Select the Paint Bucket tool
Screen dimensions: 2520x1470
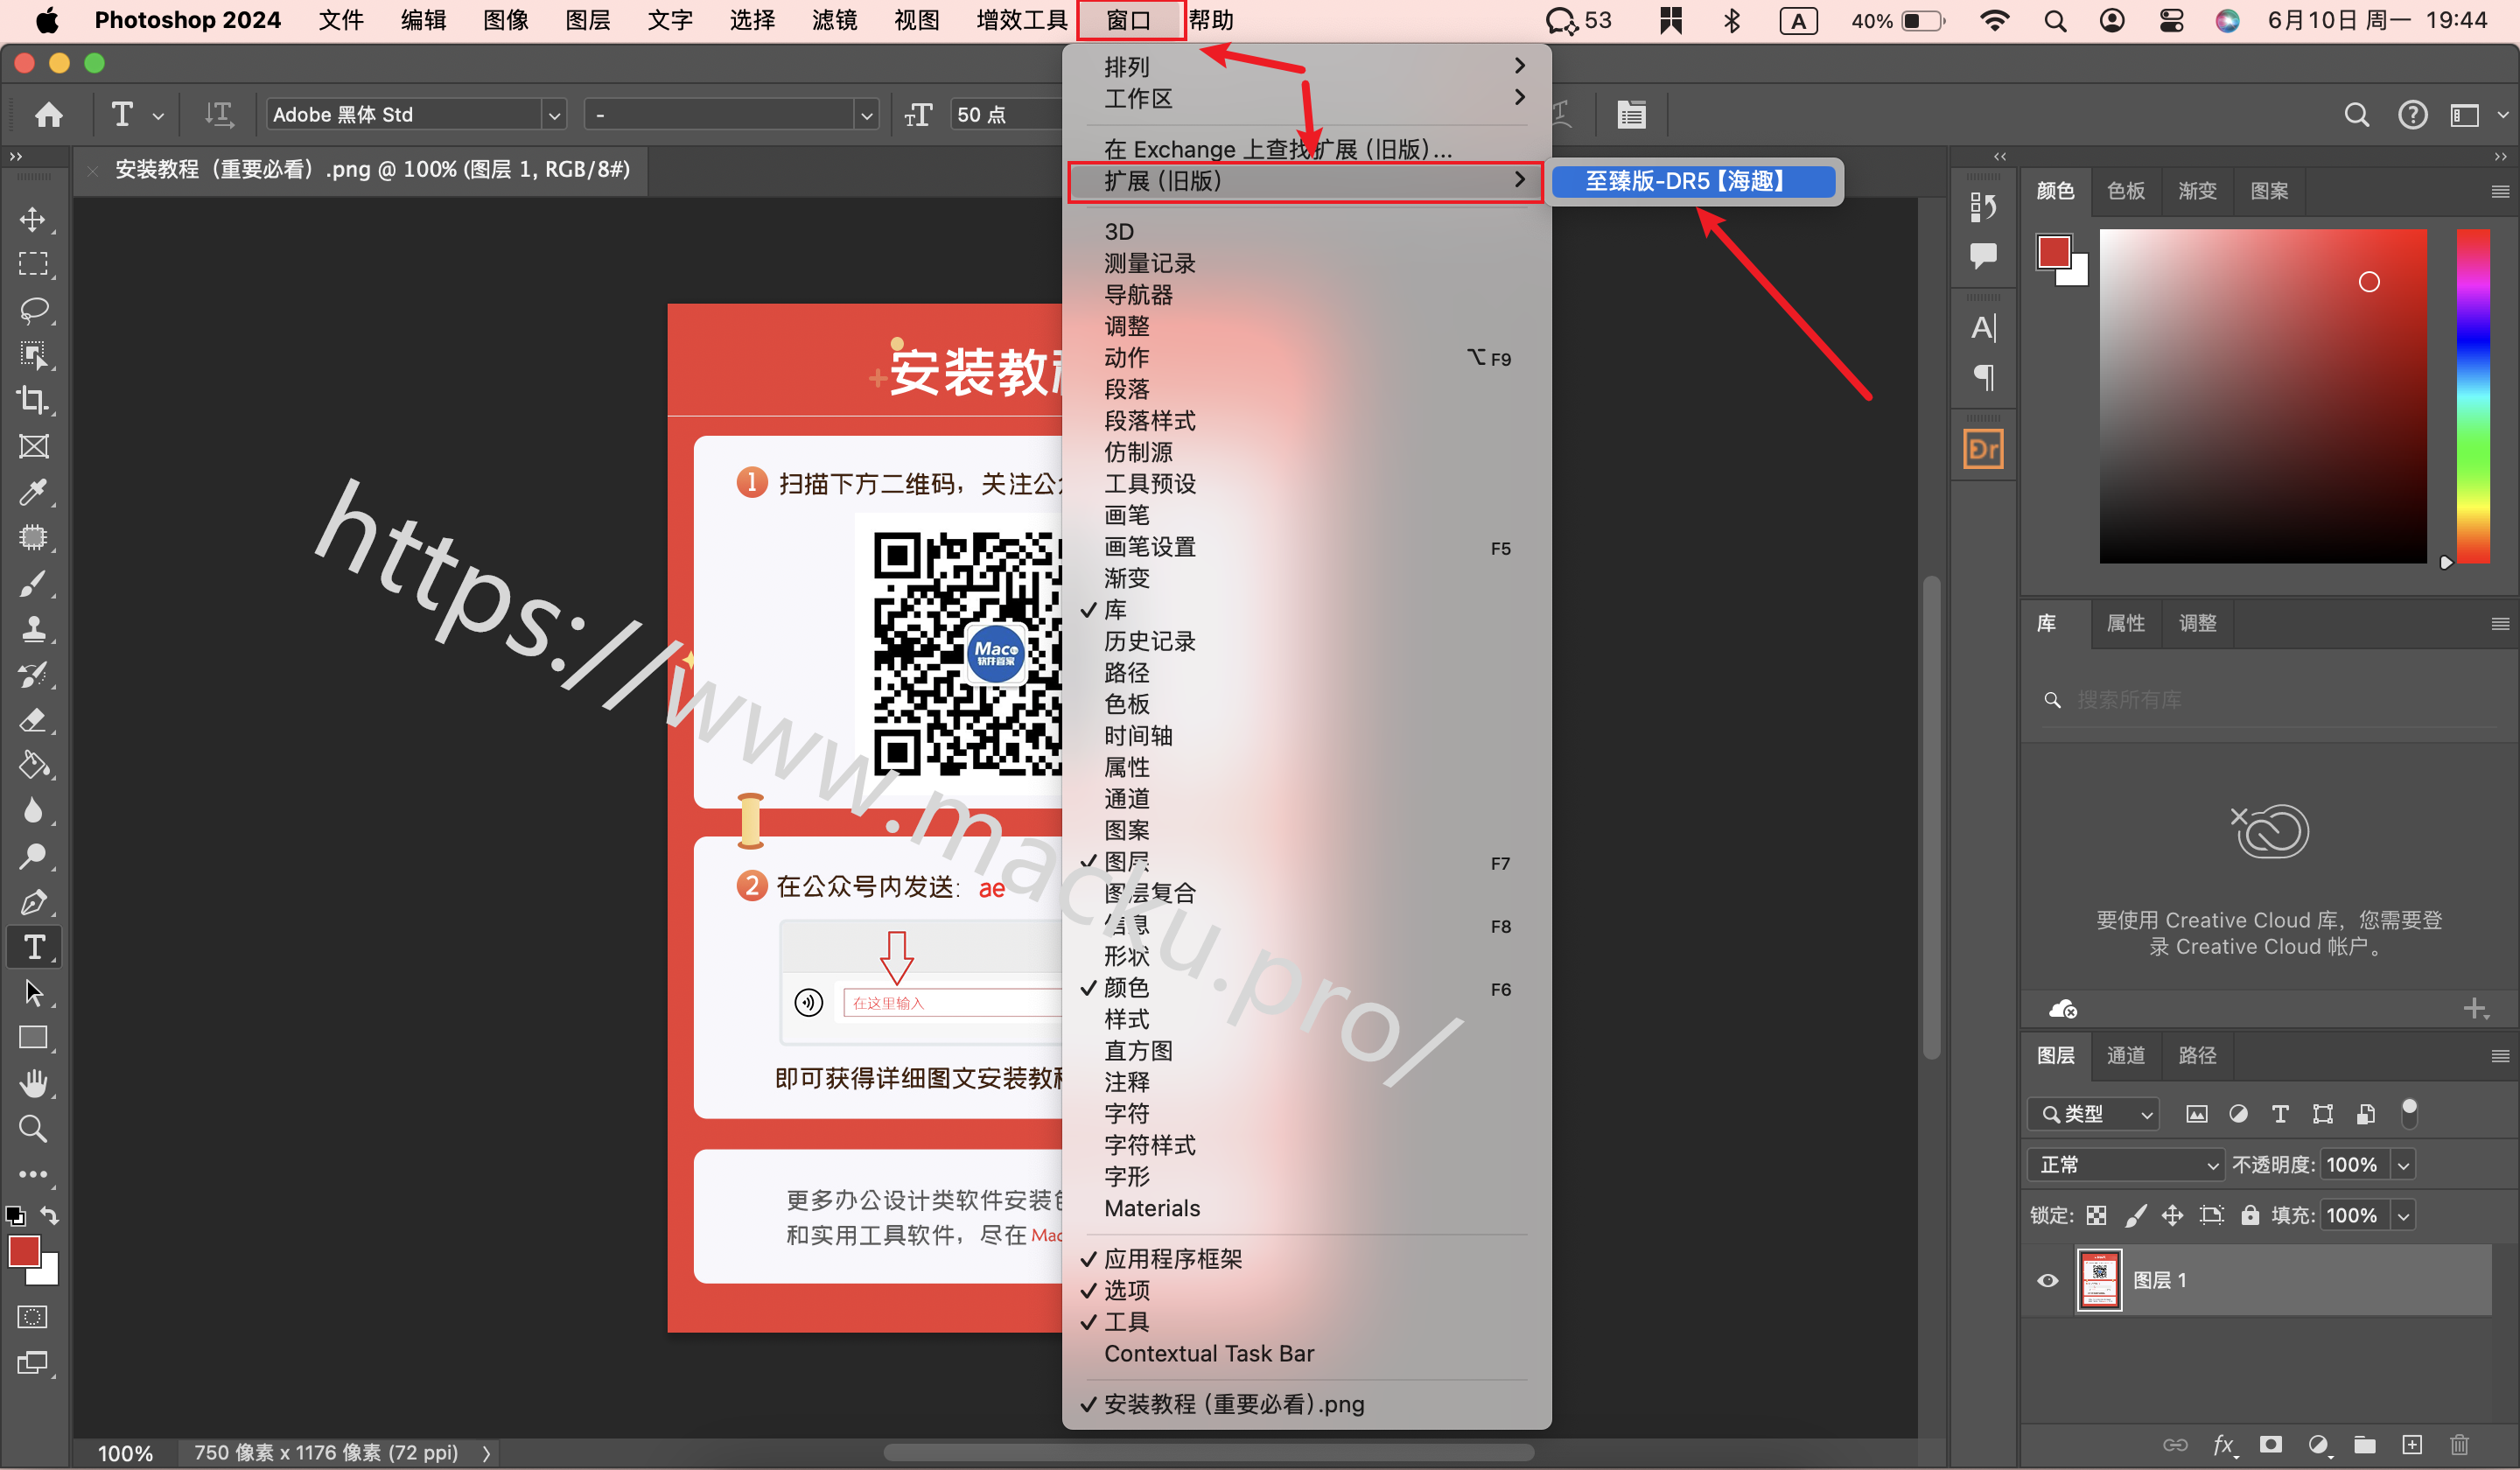pyautogui.click(x=33, y=765)
